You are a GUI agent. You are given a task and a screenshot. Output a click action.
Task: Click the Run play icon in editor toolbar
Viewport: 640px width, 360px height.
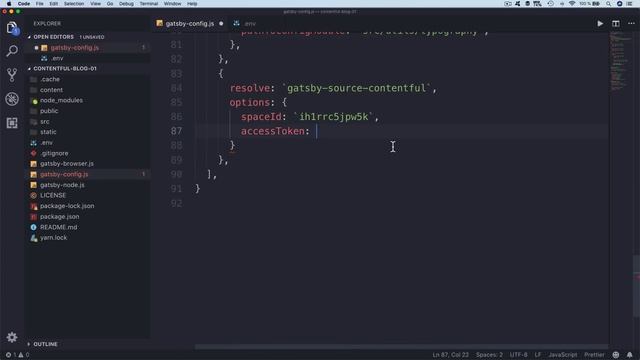pos(600,24)
